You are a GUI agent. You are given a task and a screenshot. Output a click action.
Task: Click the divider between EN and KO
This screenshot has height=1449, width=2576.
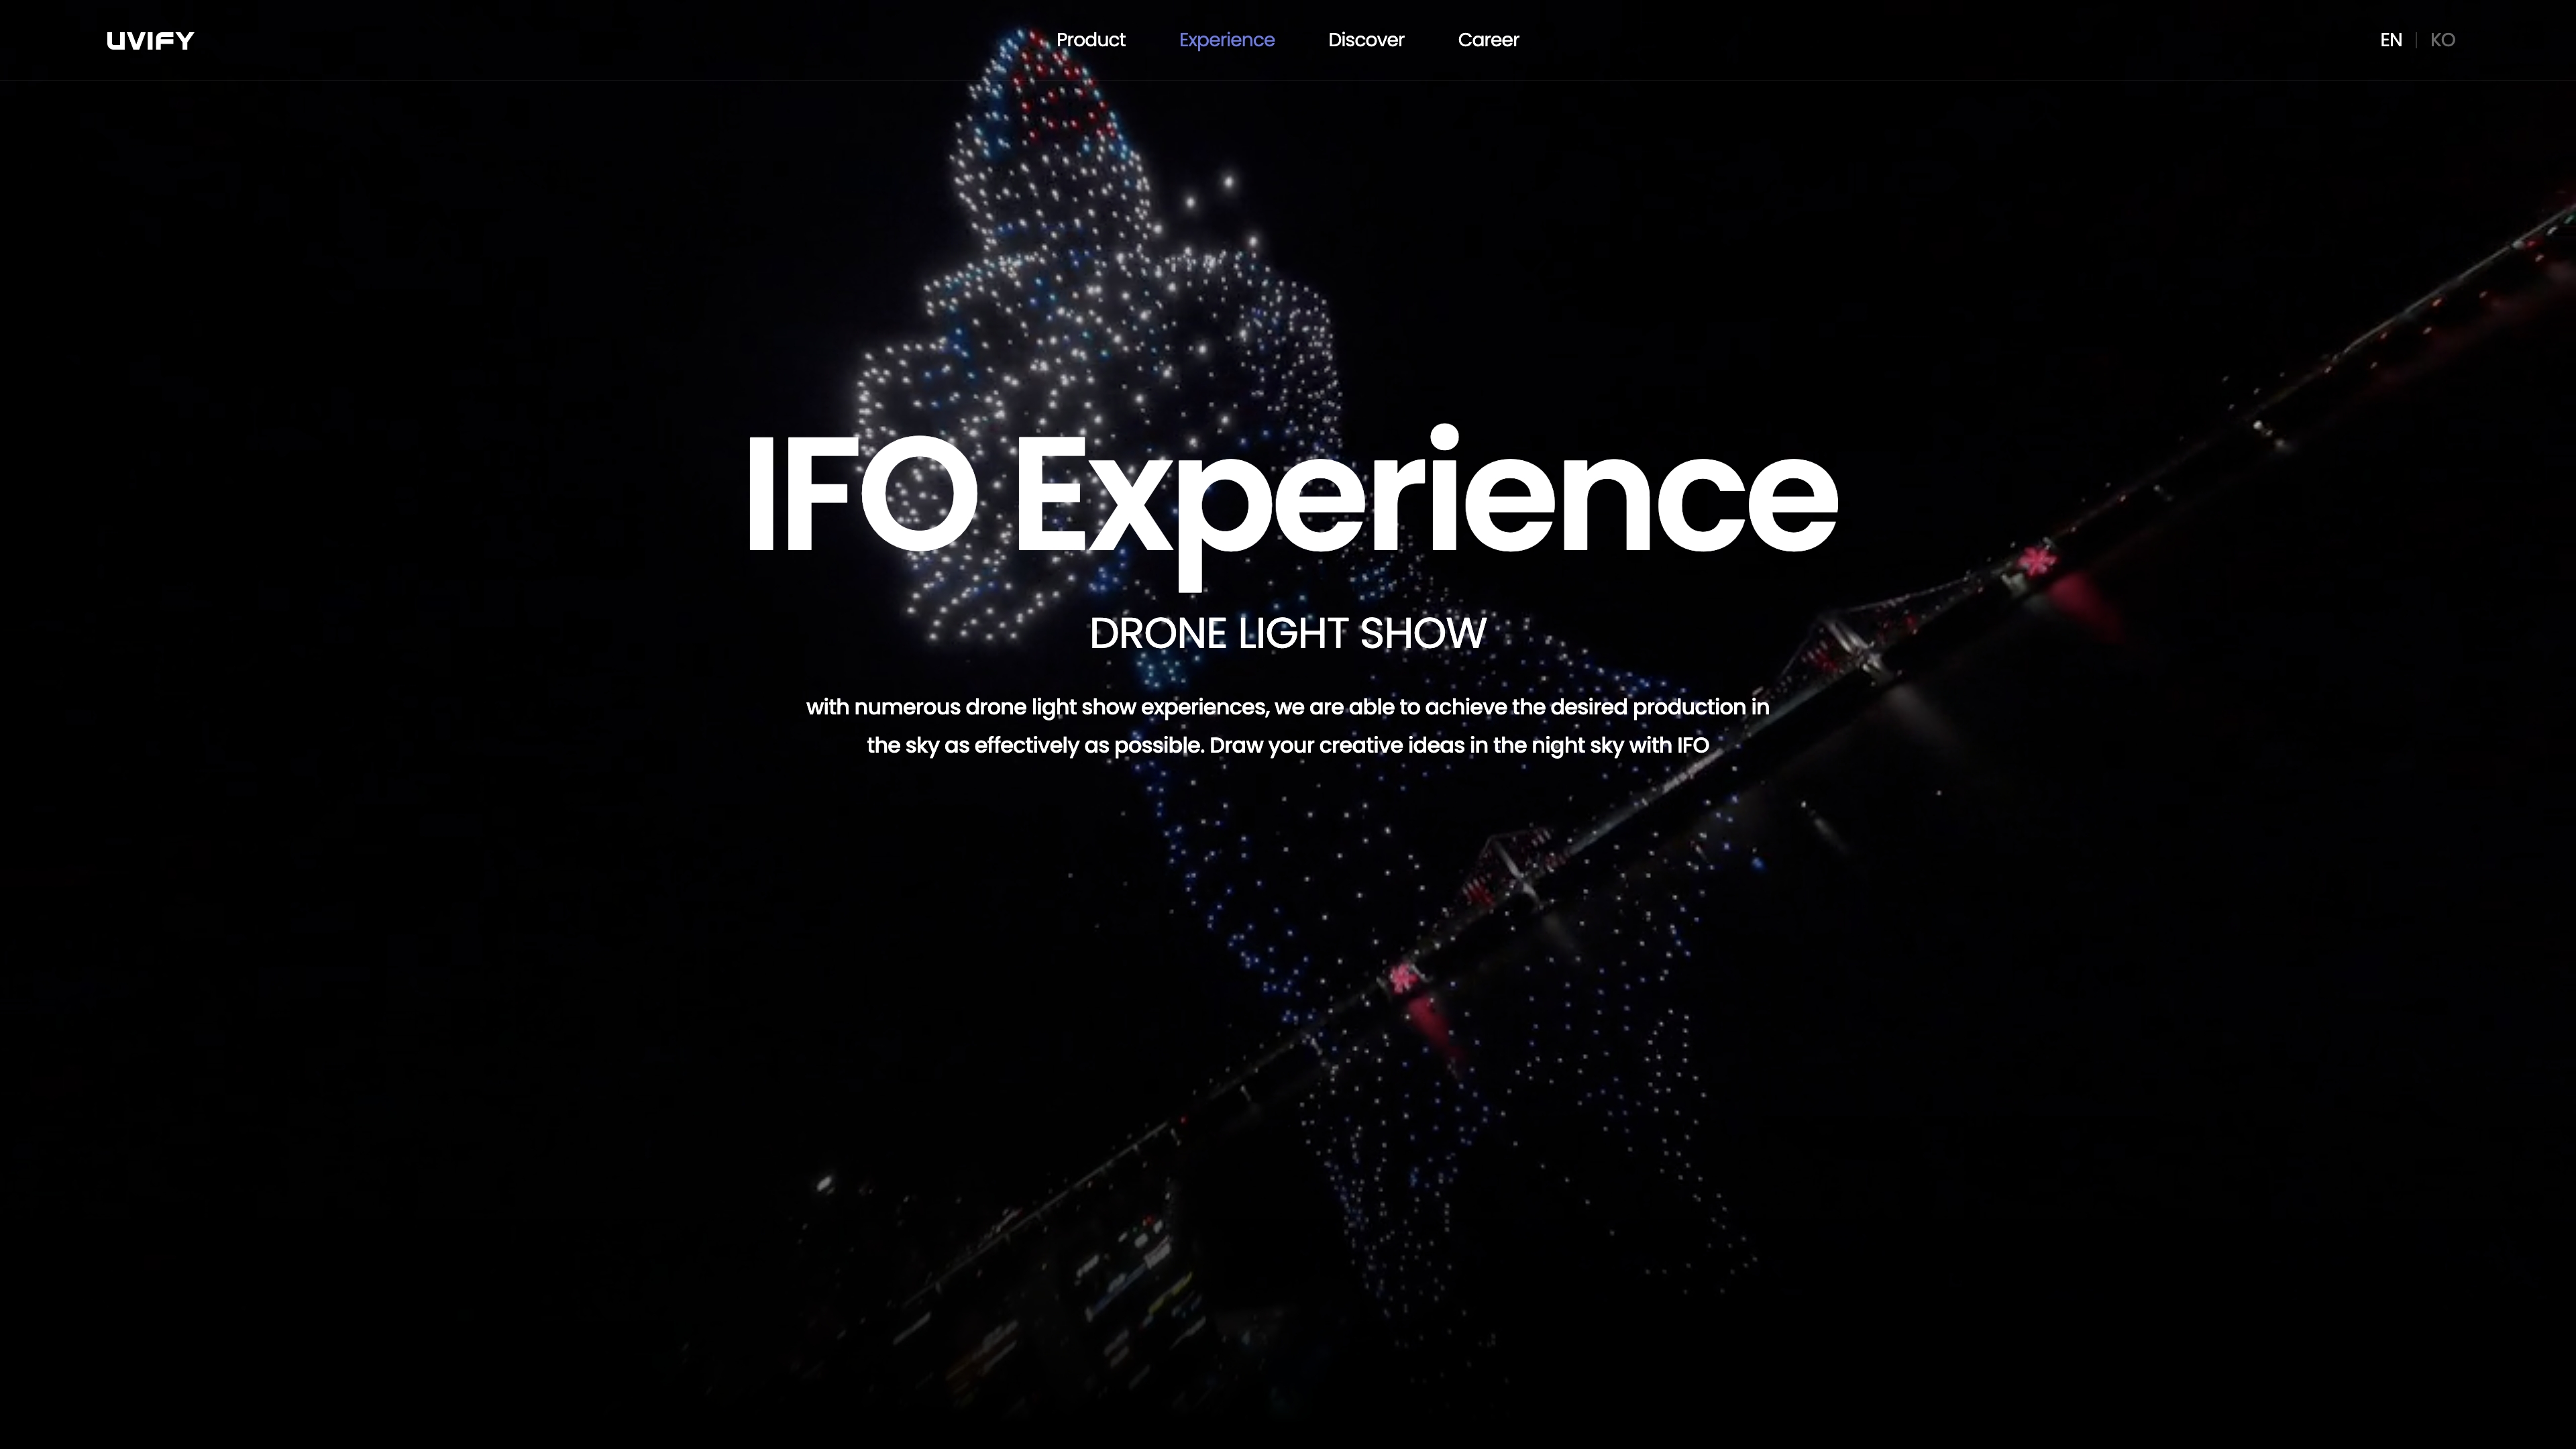point(2416,40)
